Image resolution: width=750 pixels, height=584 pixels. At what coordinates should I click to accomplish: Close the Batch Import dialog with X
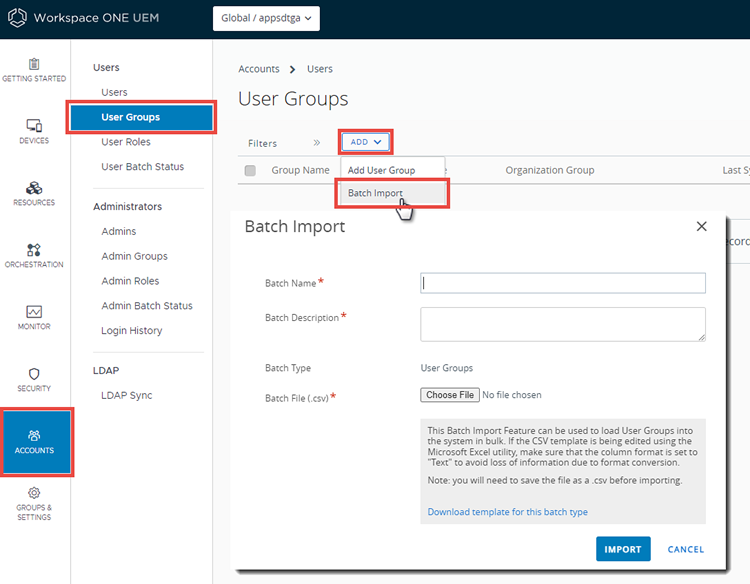coord(701,226)
